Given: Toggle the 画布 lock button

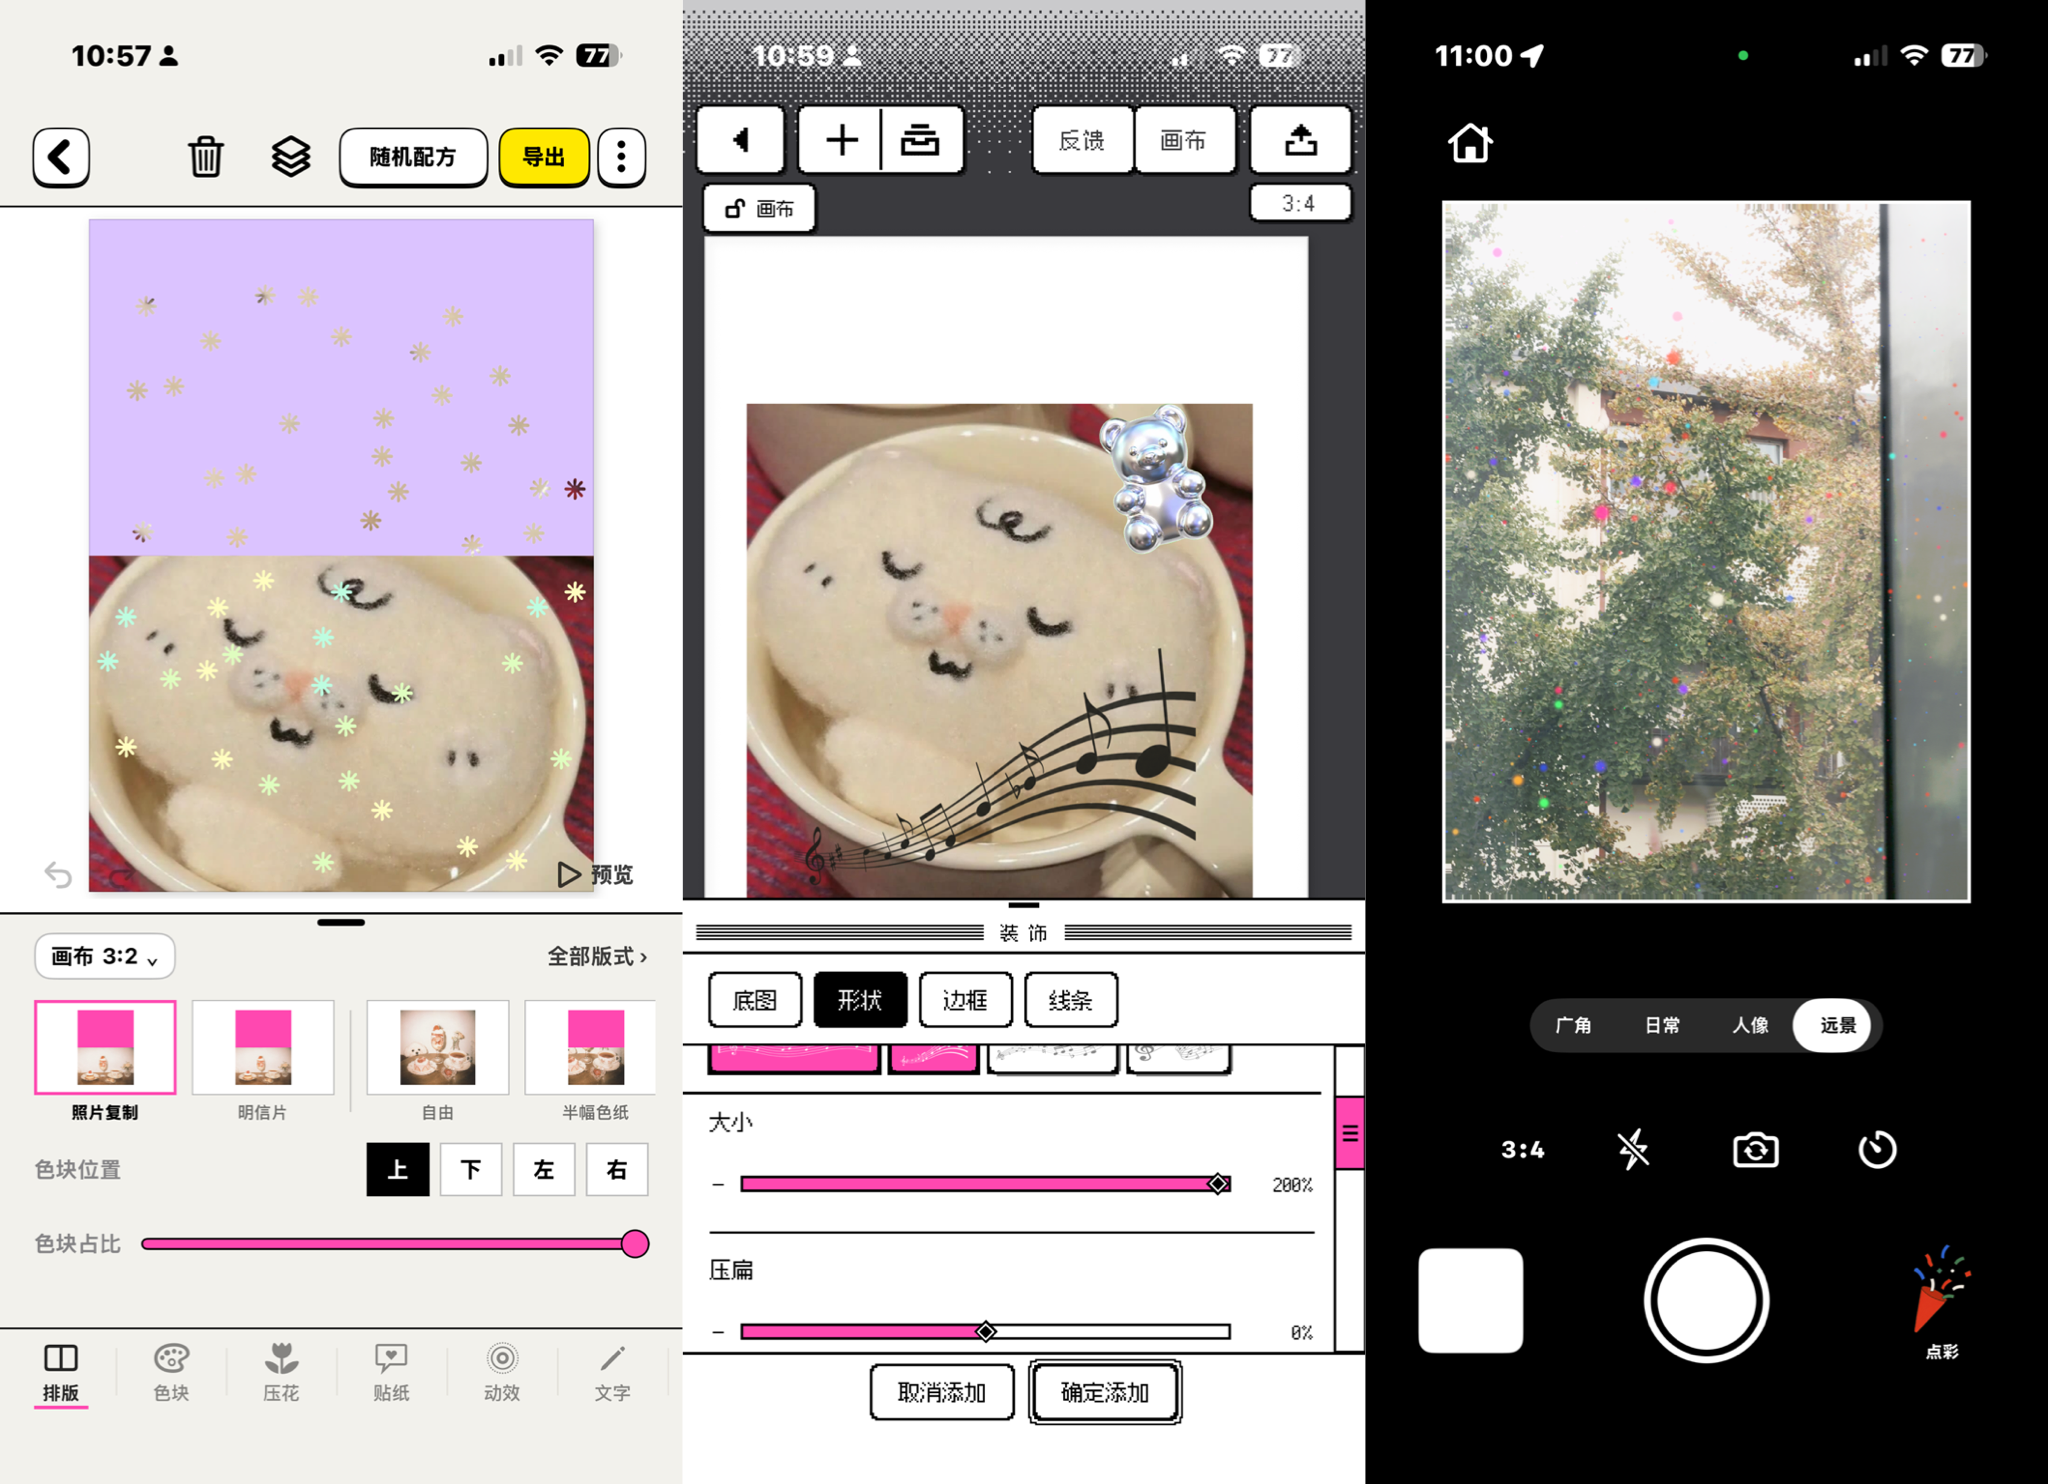Looking at the screenshot, I should [760, 208].
